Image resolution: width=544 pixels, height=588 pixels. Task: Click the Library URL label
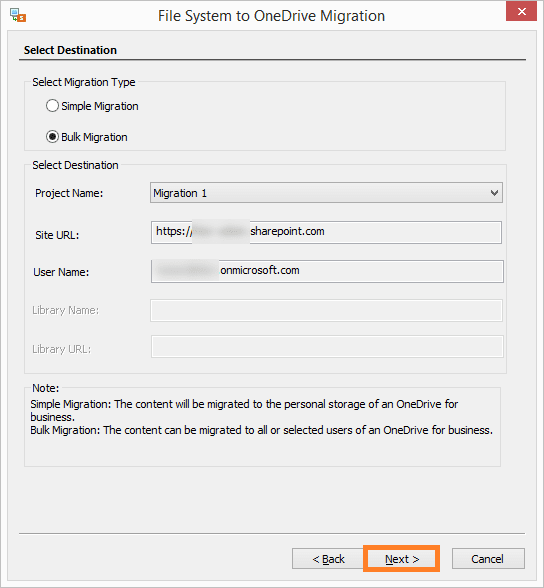click(61, 349)
